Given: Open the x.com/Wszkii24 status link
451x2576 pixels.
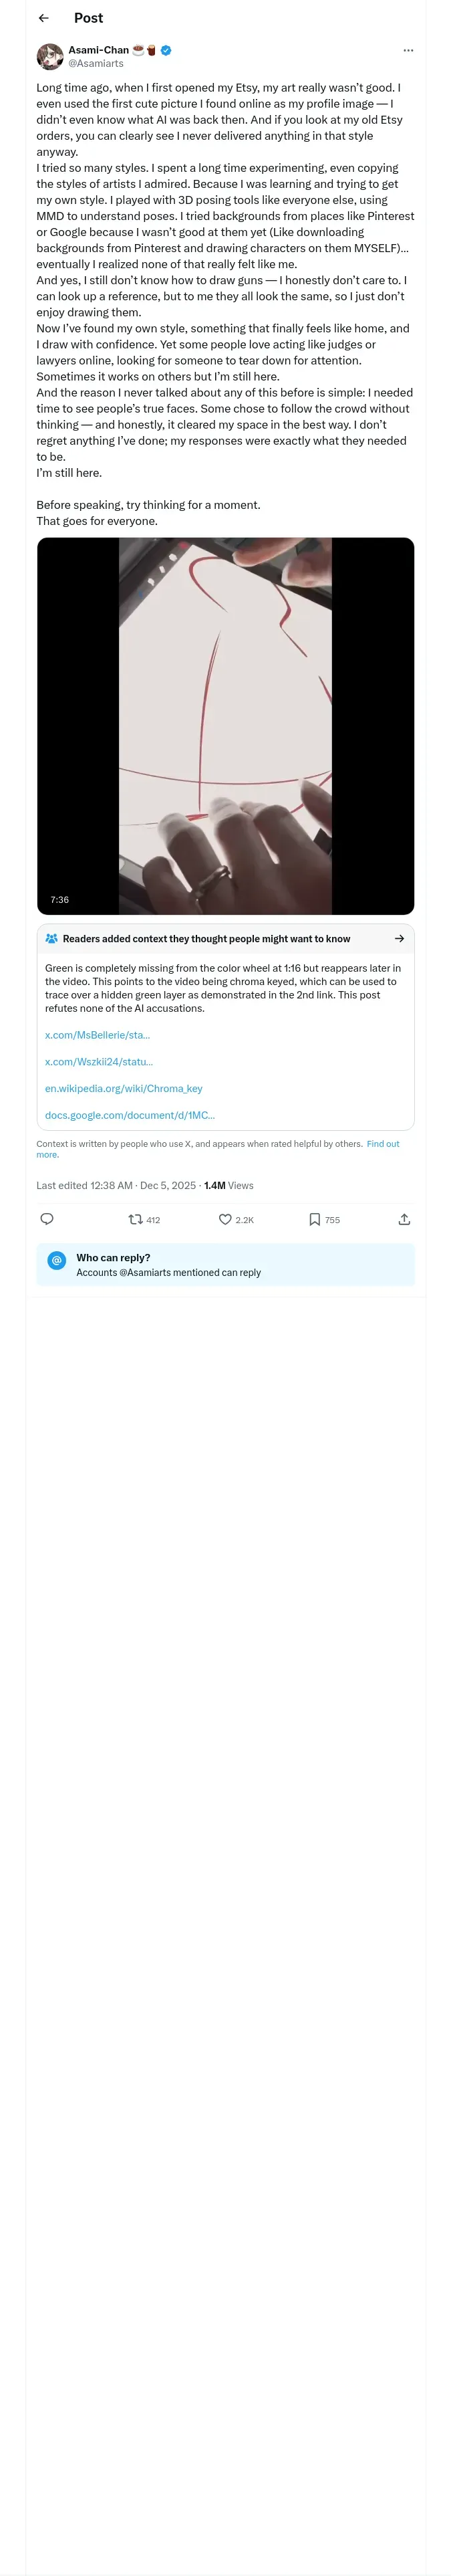Looking at the screenshot, I should [x=99, y=1062].
